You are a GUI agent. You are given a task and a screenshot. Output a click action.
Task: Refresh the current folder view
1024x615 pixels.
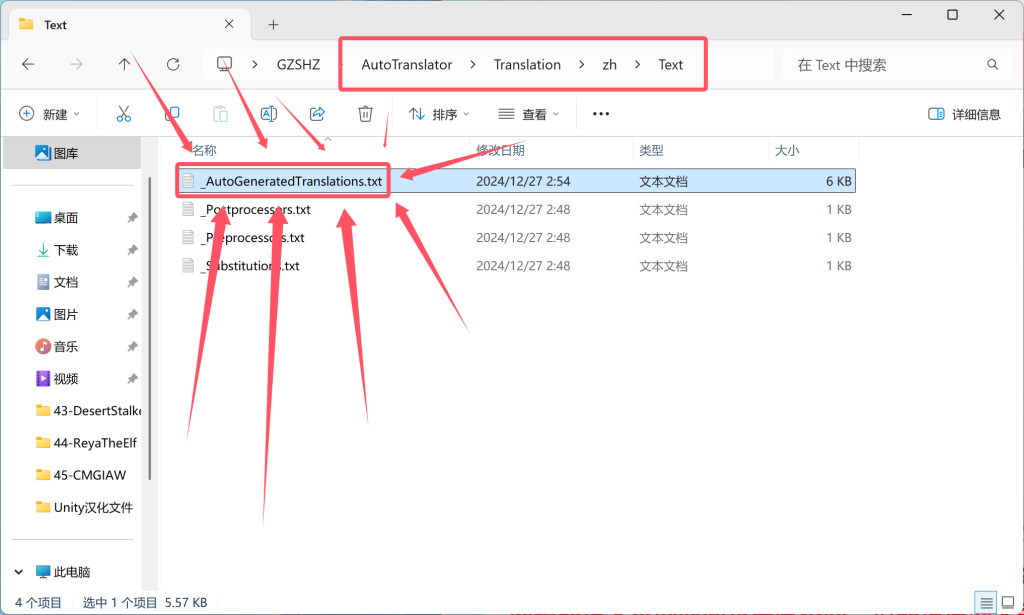pos(173,64)
